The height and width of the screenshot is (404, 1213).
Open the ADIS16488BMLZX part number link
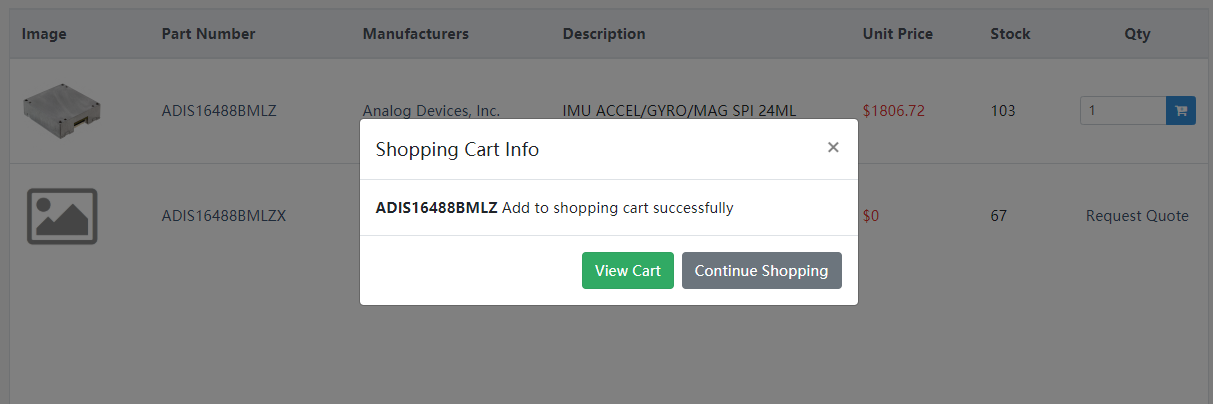pyautogui.click(x=224, y=216)
